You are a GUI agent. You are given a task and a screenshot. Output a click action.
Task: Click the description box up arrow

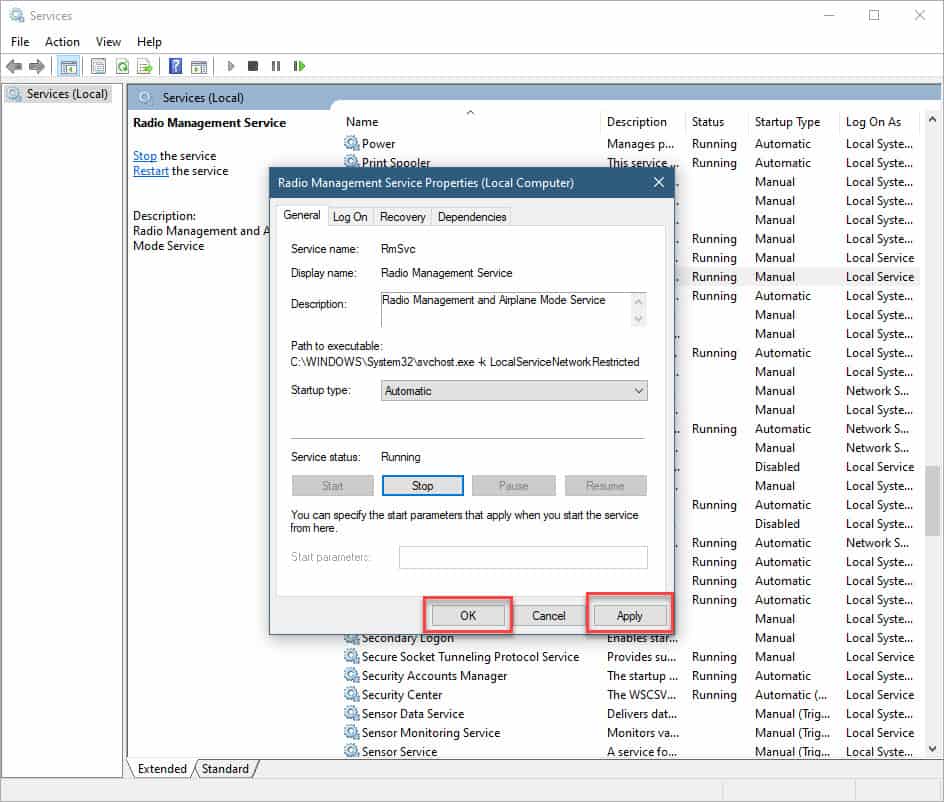tap(639, 300)
